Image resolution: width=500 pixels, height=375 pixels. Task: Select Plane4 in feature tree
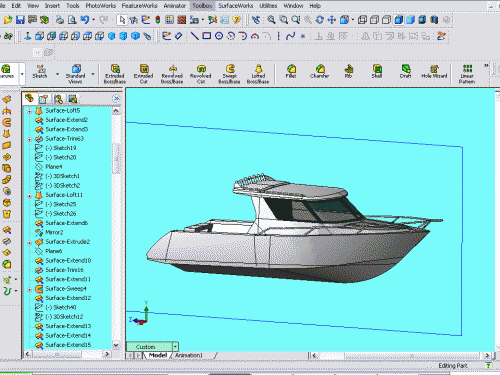click(54, 167)
